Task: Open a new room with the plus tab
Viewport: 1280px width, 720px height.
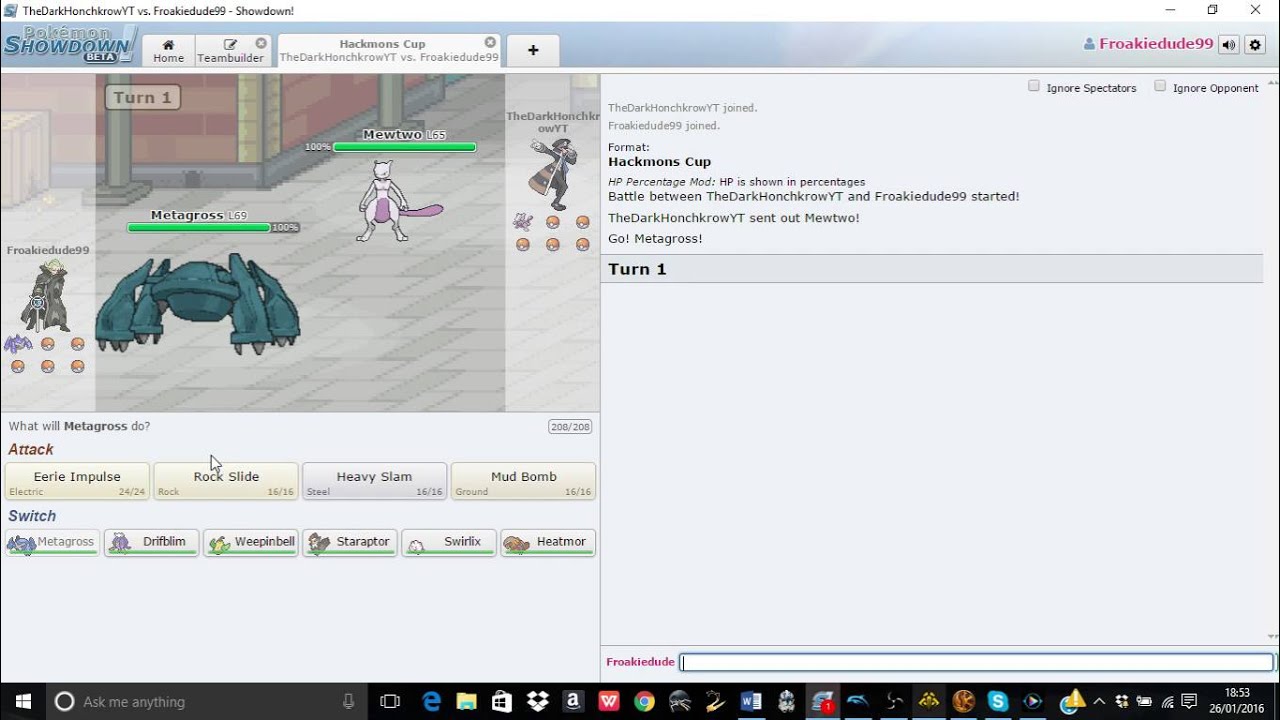Action: [533, 50]
